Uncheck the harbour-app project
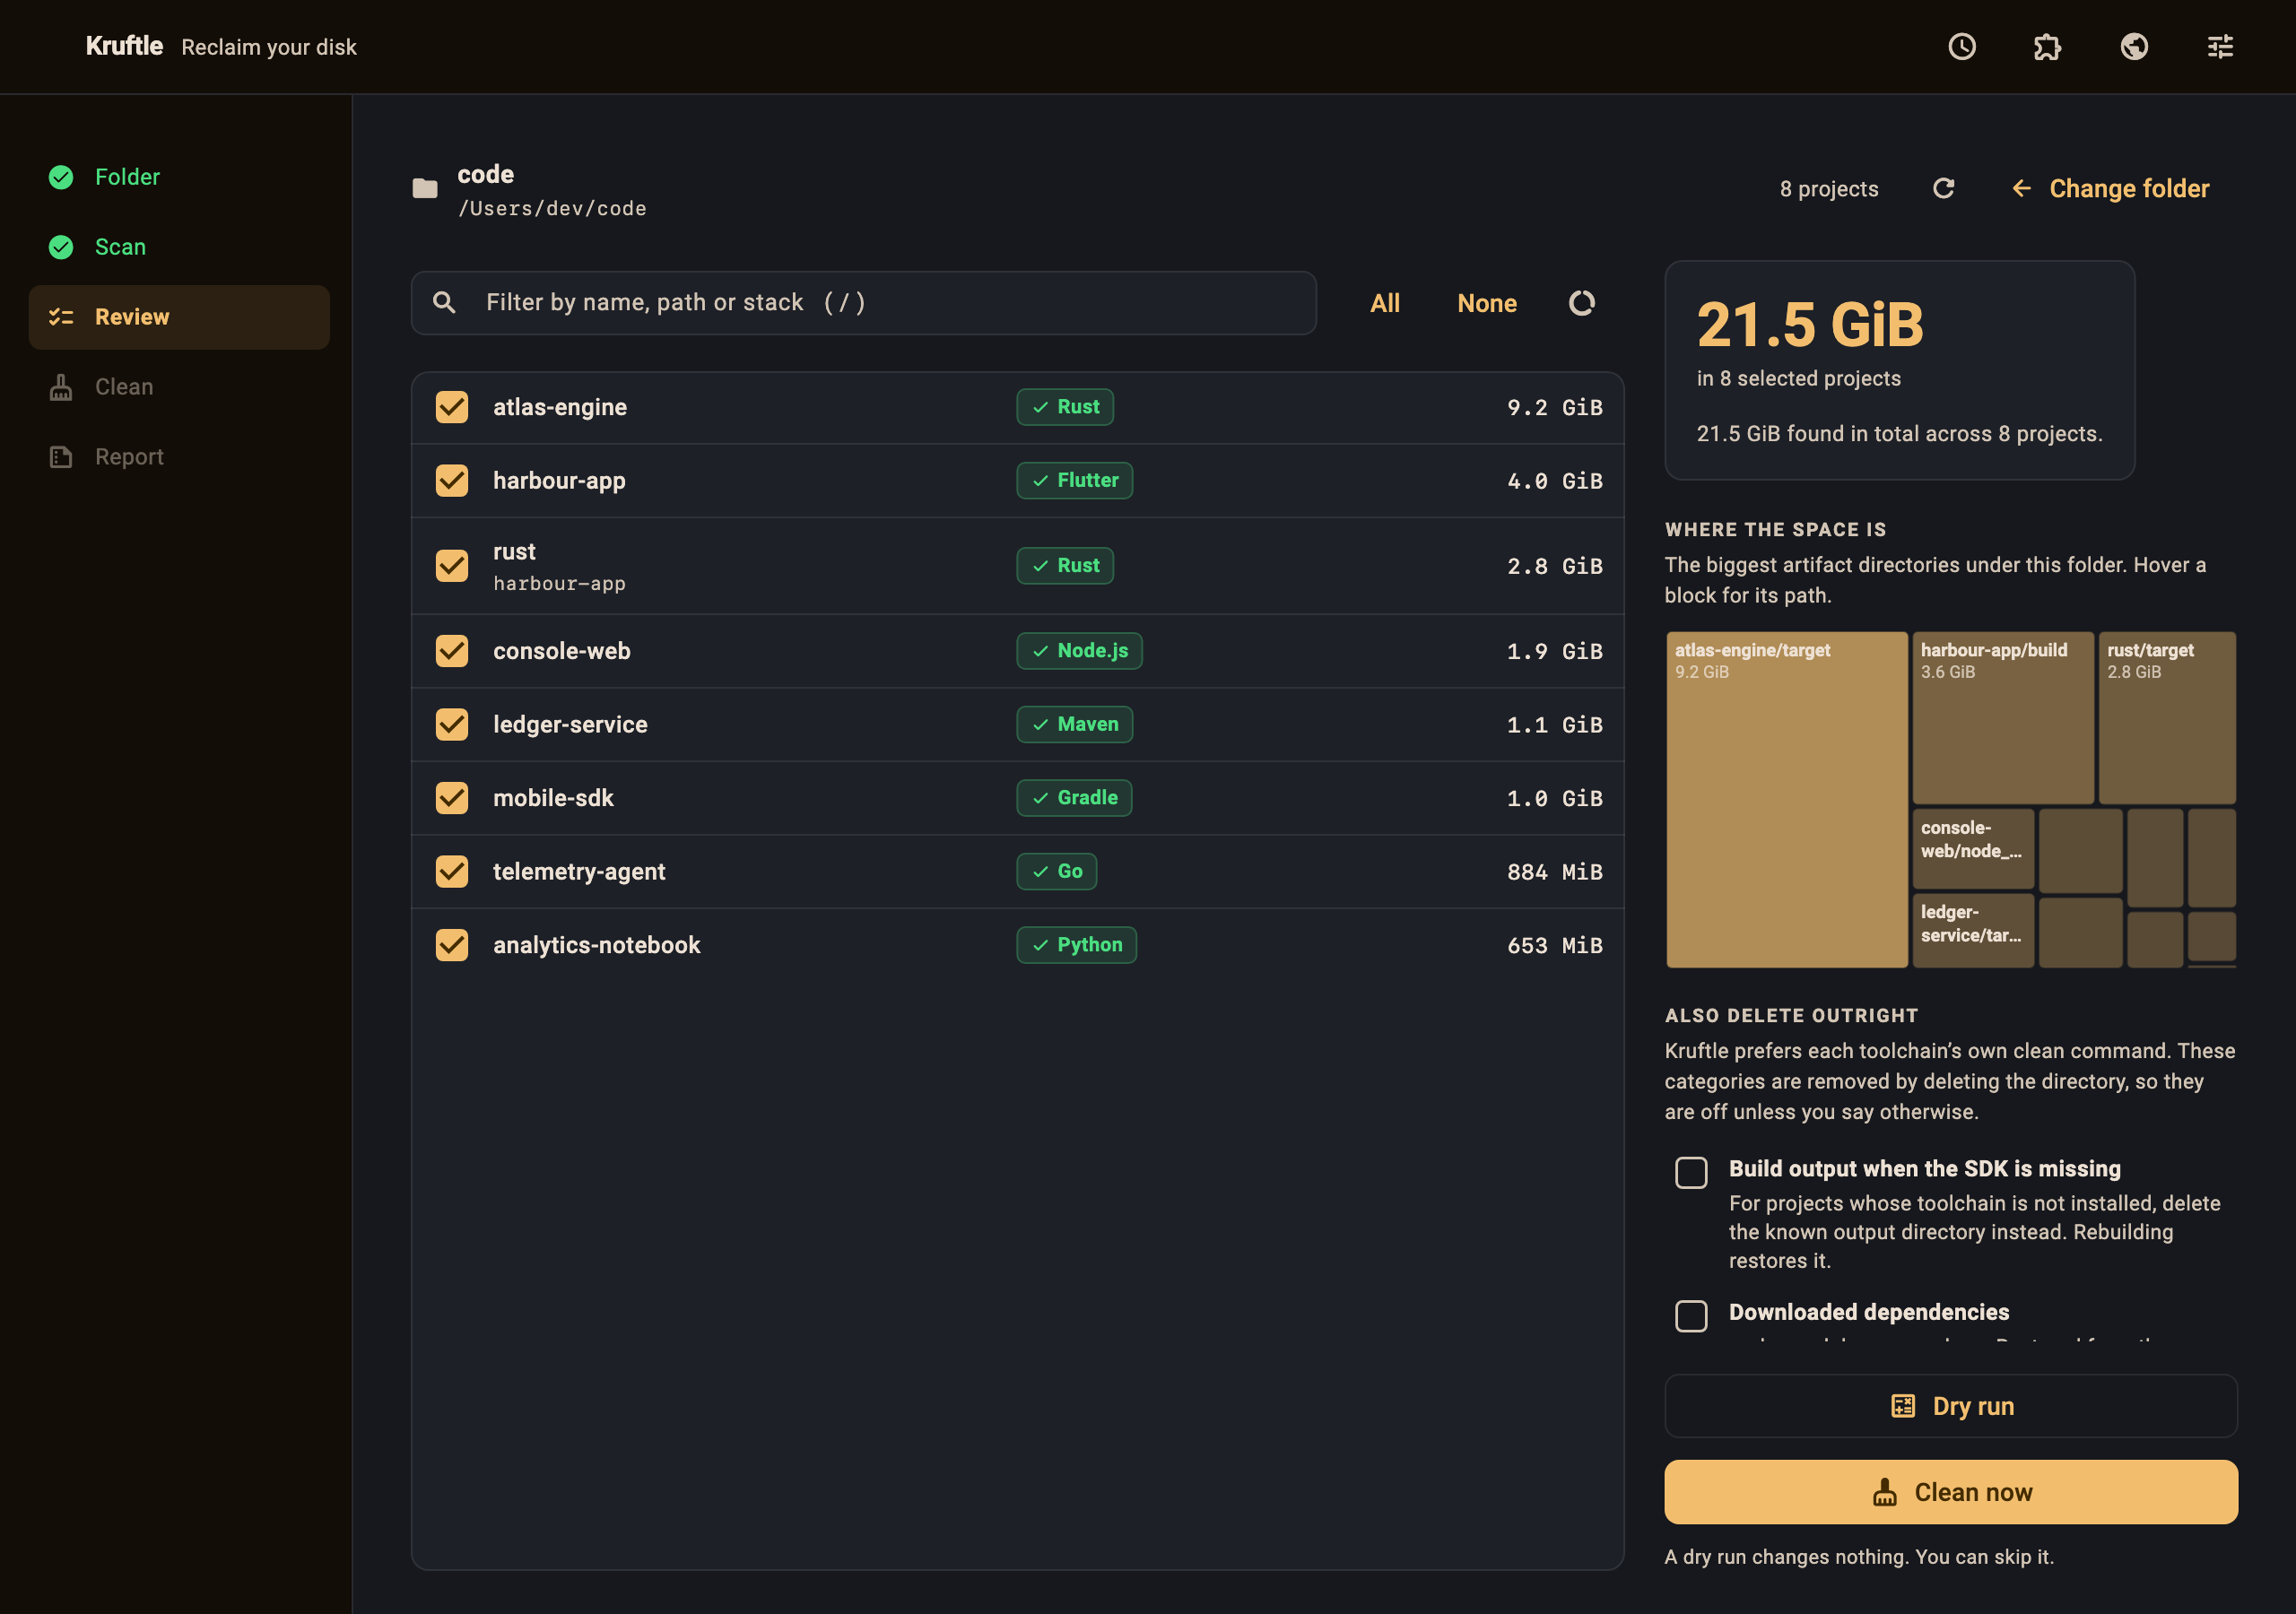This screenshot has height=1614, width=2296. (x=452, y=481)
